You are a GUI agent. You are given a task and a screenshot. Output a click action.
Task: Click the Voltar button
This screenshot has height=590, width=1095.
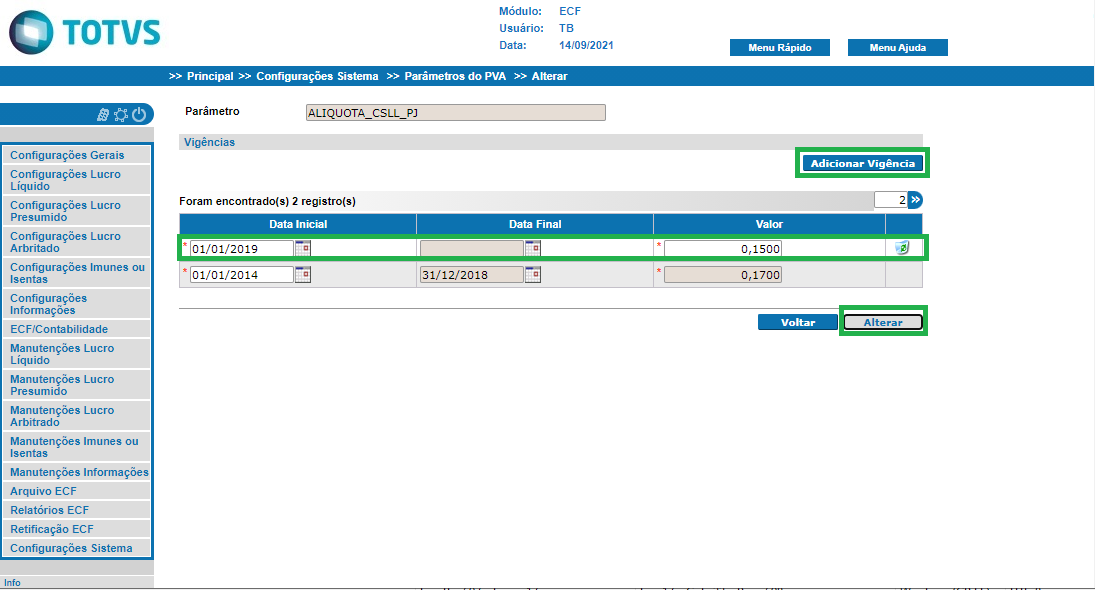[x=798, y=322]
